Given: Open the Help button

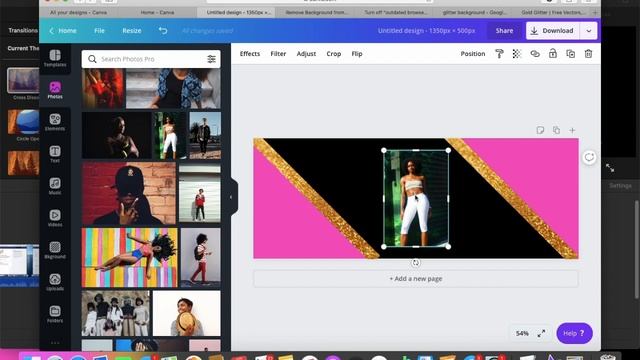Looking at the screenshot, I should (574, 333).
